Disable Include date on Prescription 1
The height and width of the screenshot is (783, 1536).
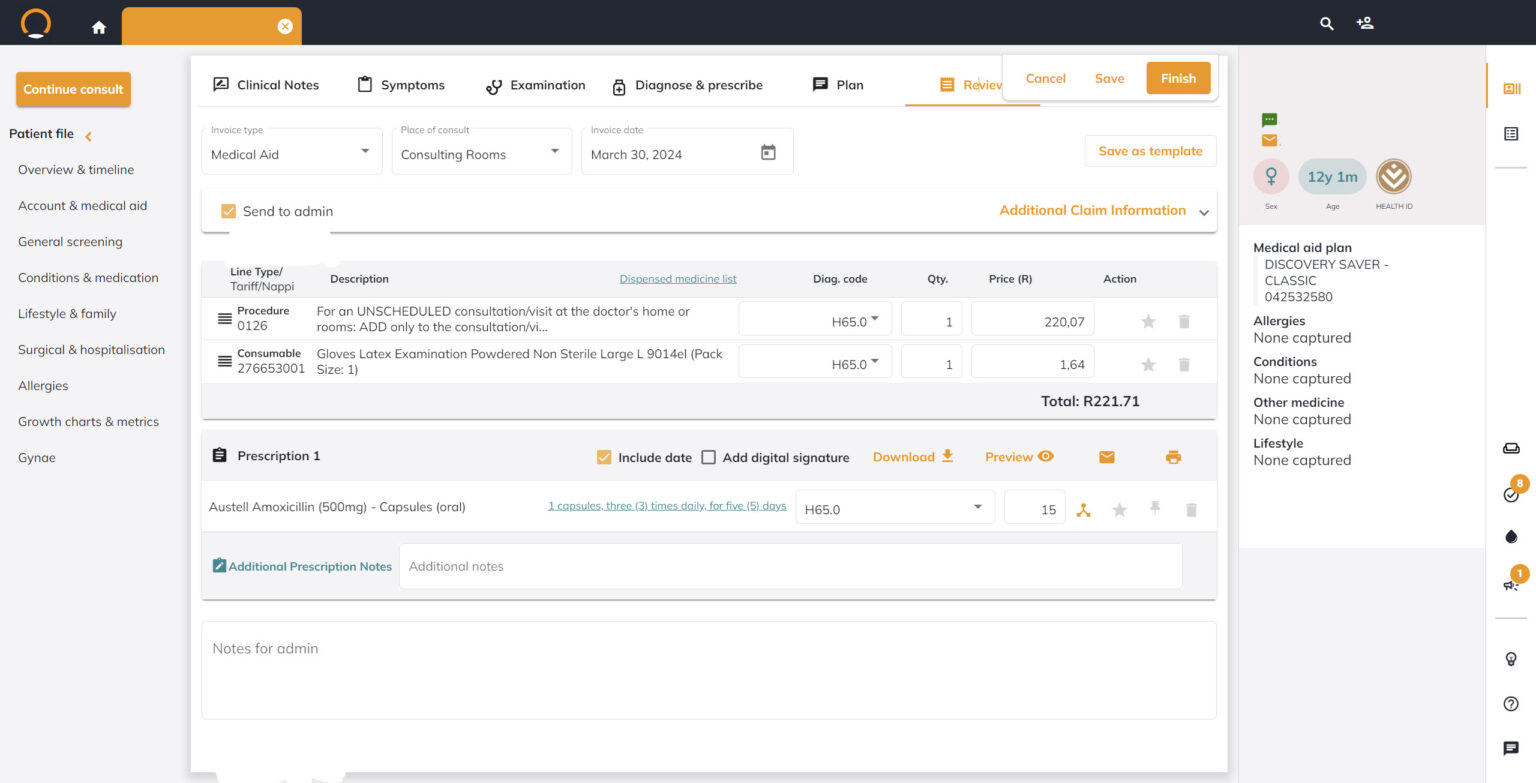pyautogui.click(x=604, y=456)
